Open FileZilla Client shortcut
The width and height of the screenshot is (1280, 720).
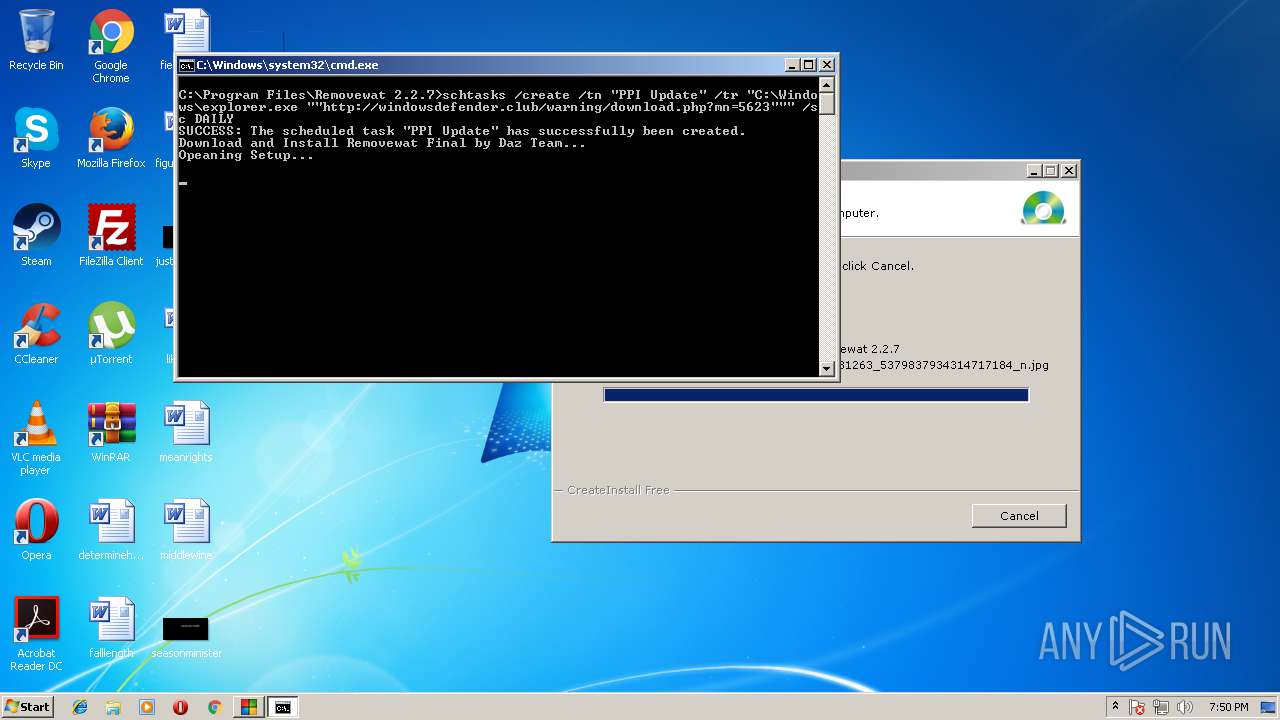click(111, 236)
